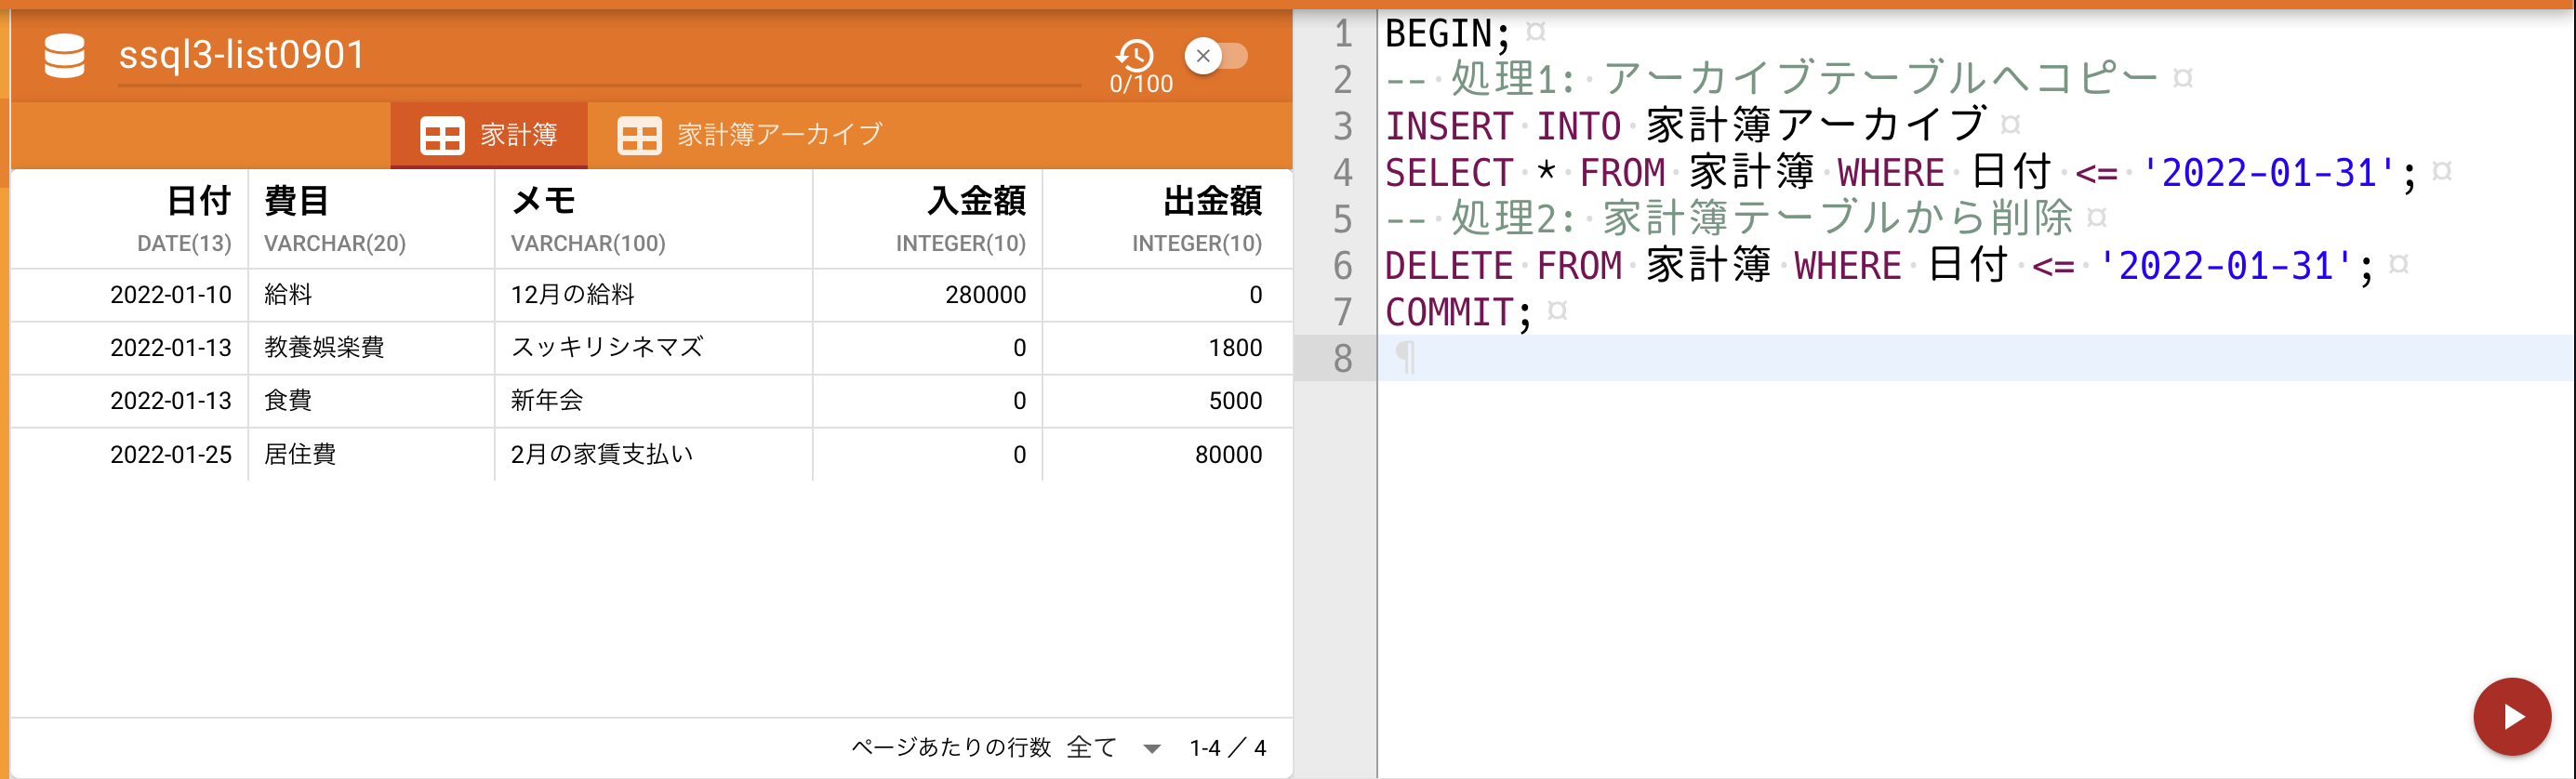Click the 1-4 / 4 pagination text

coord(1227,748)
